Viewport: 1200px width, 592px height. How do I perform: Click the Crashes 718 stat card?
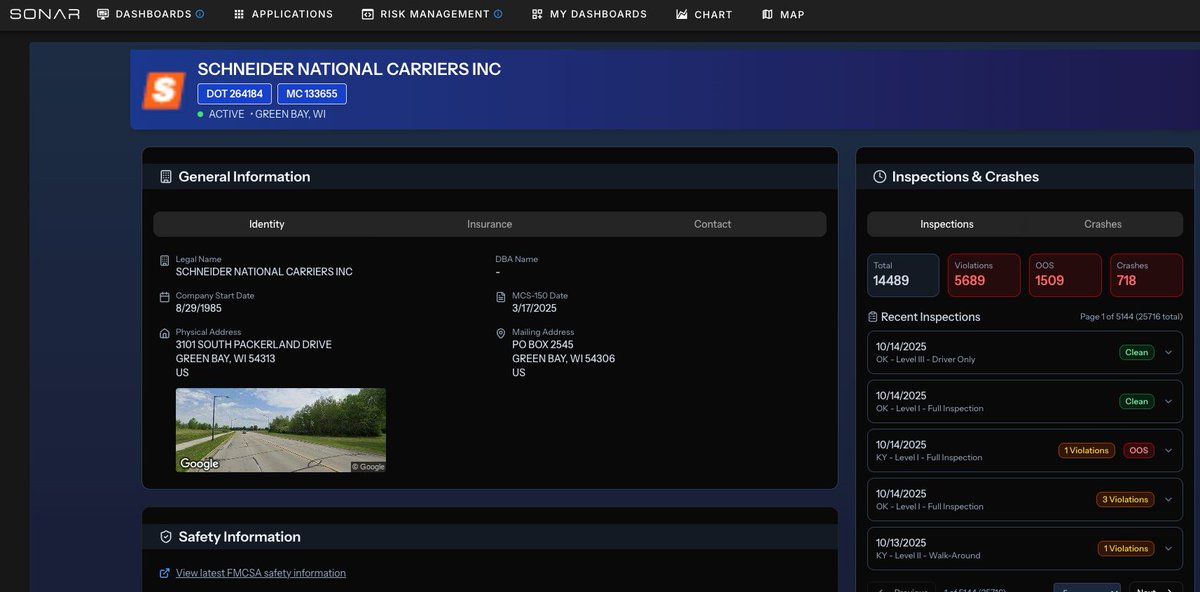1146,275
